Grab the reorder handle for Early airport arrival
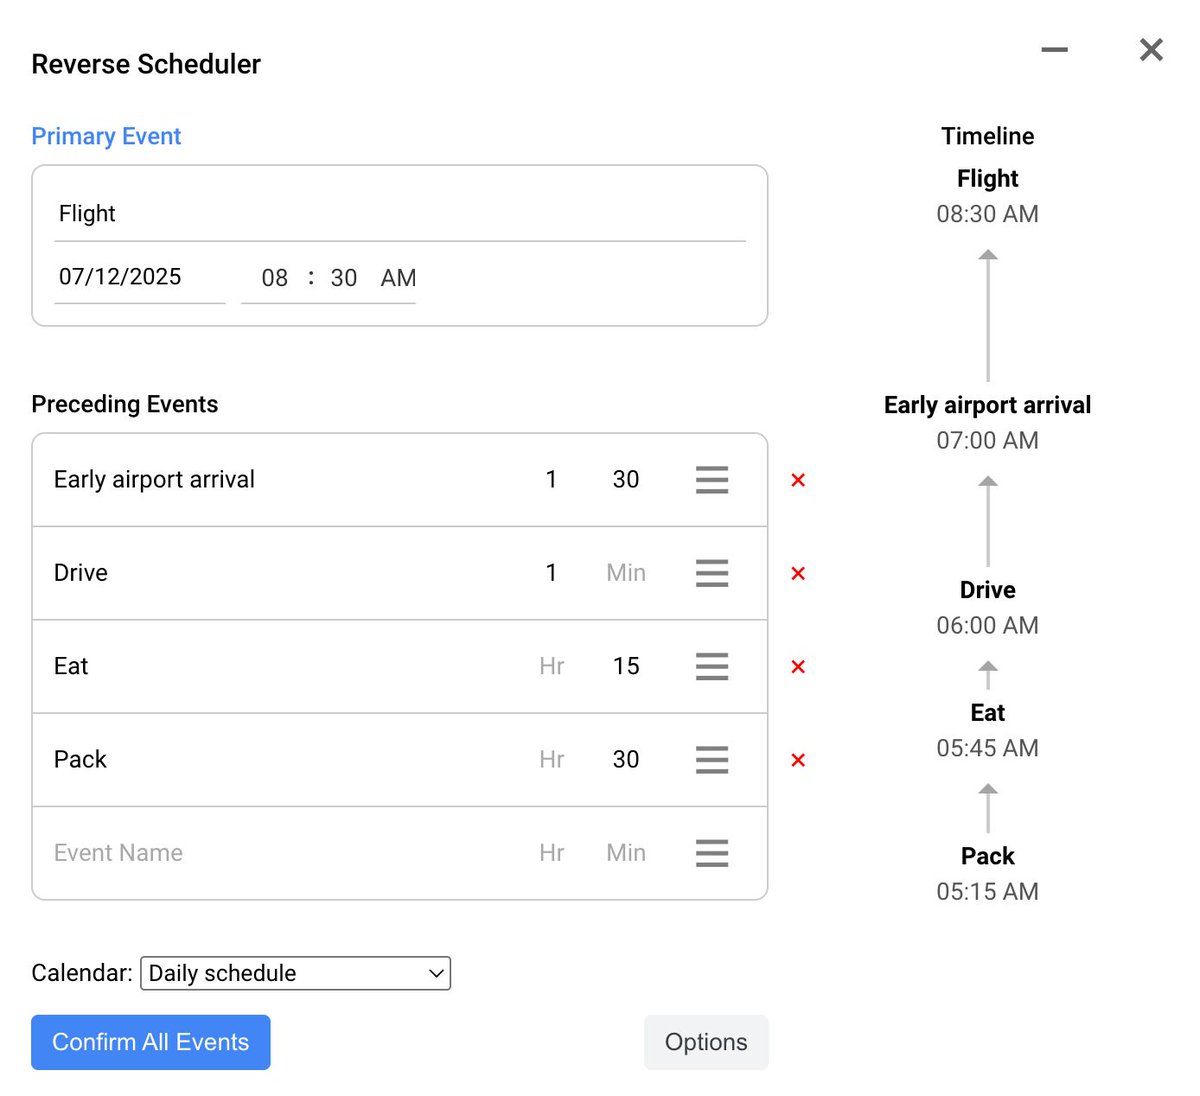The height and width of the screenshot is (1096, 1200). point(712,480)
